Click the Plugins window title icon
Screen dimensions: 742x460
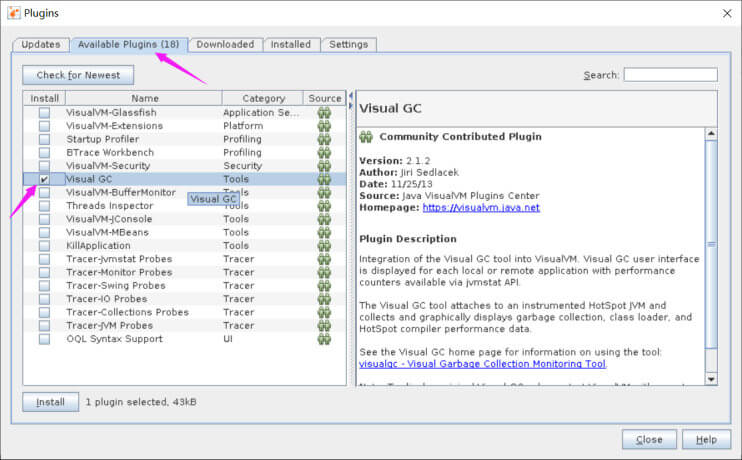(x=14, y=13)
